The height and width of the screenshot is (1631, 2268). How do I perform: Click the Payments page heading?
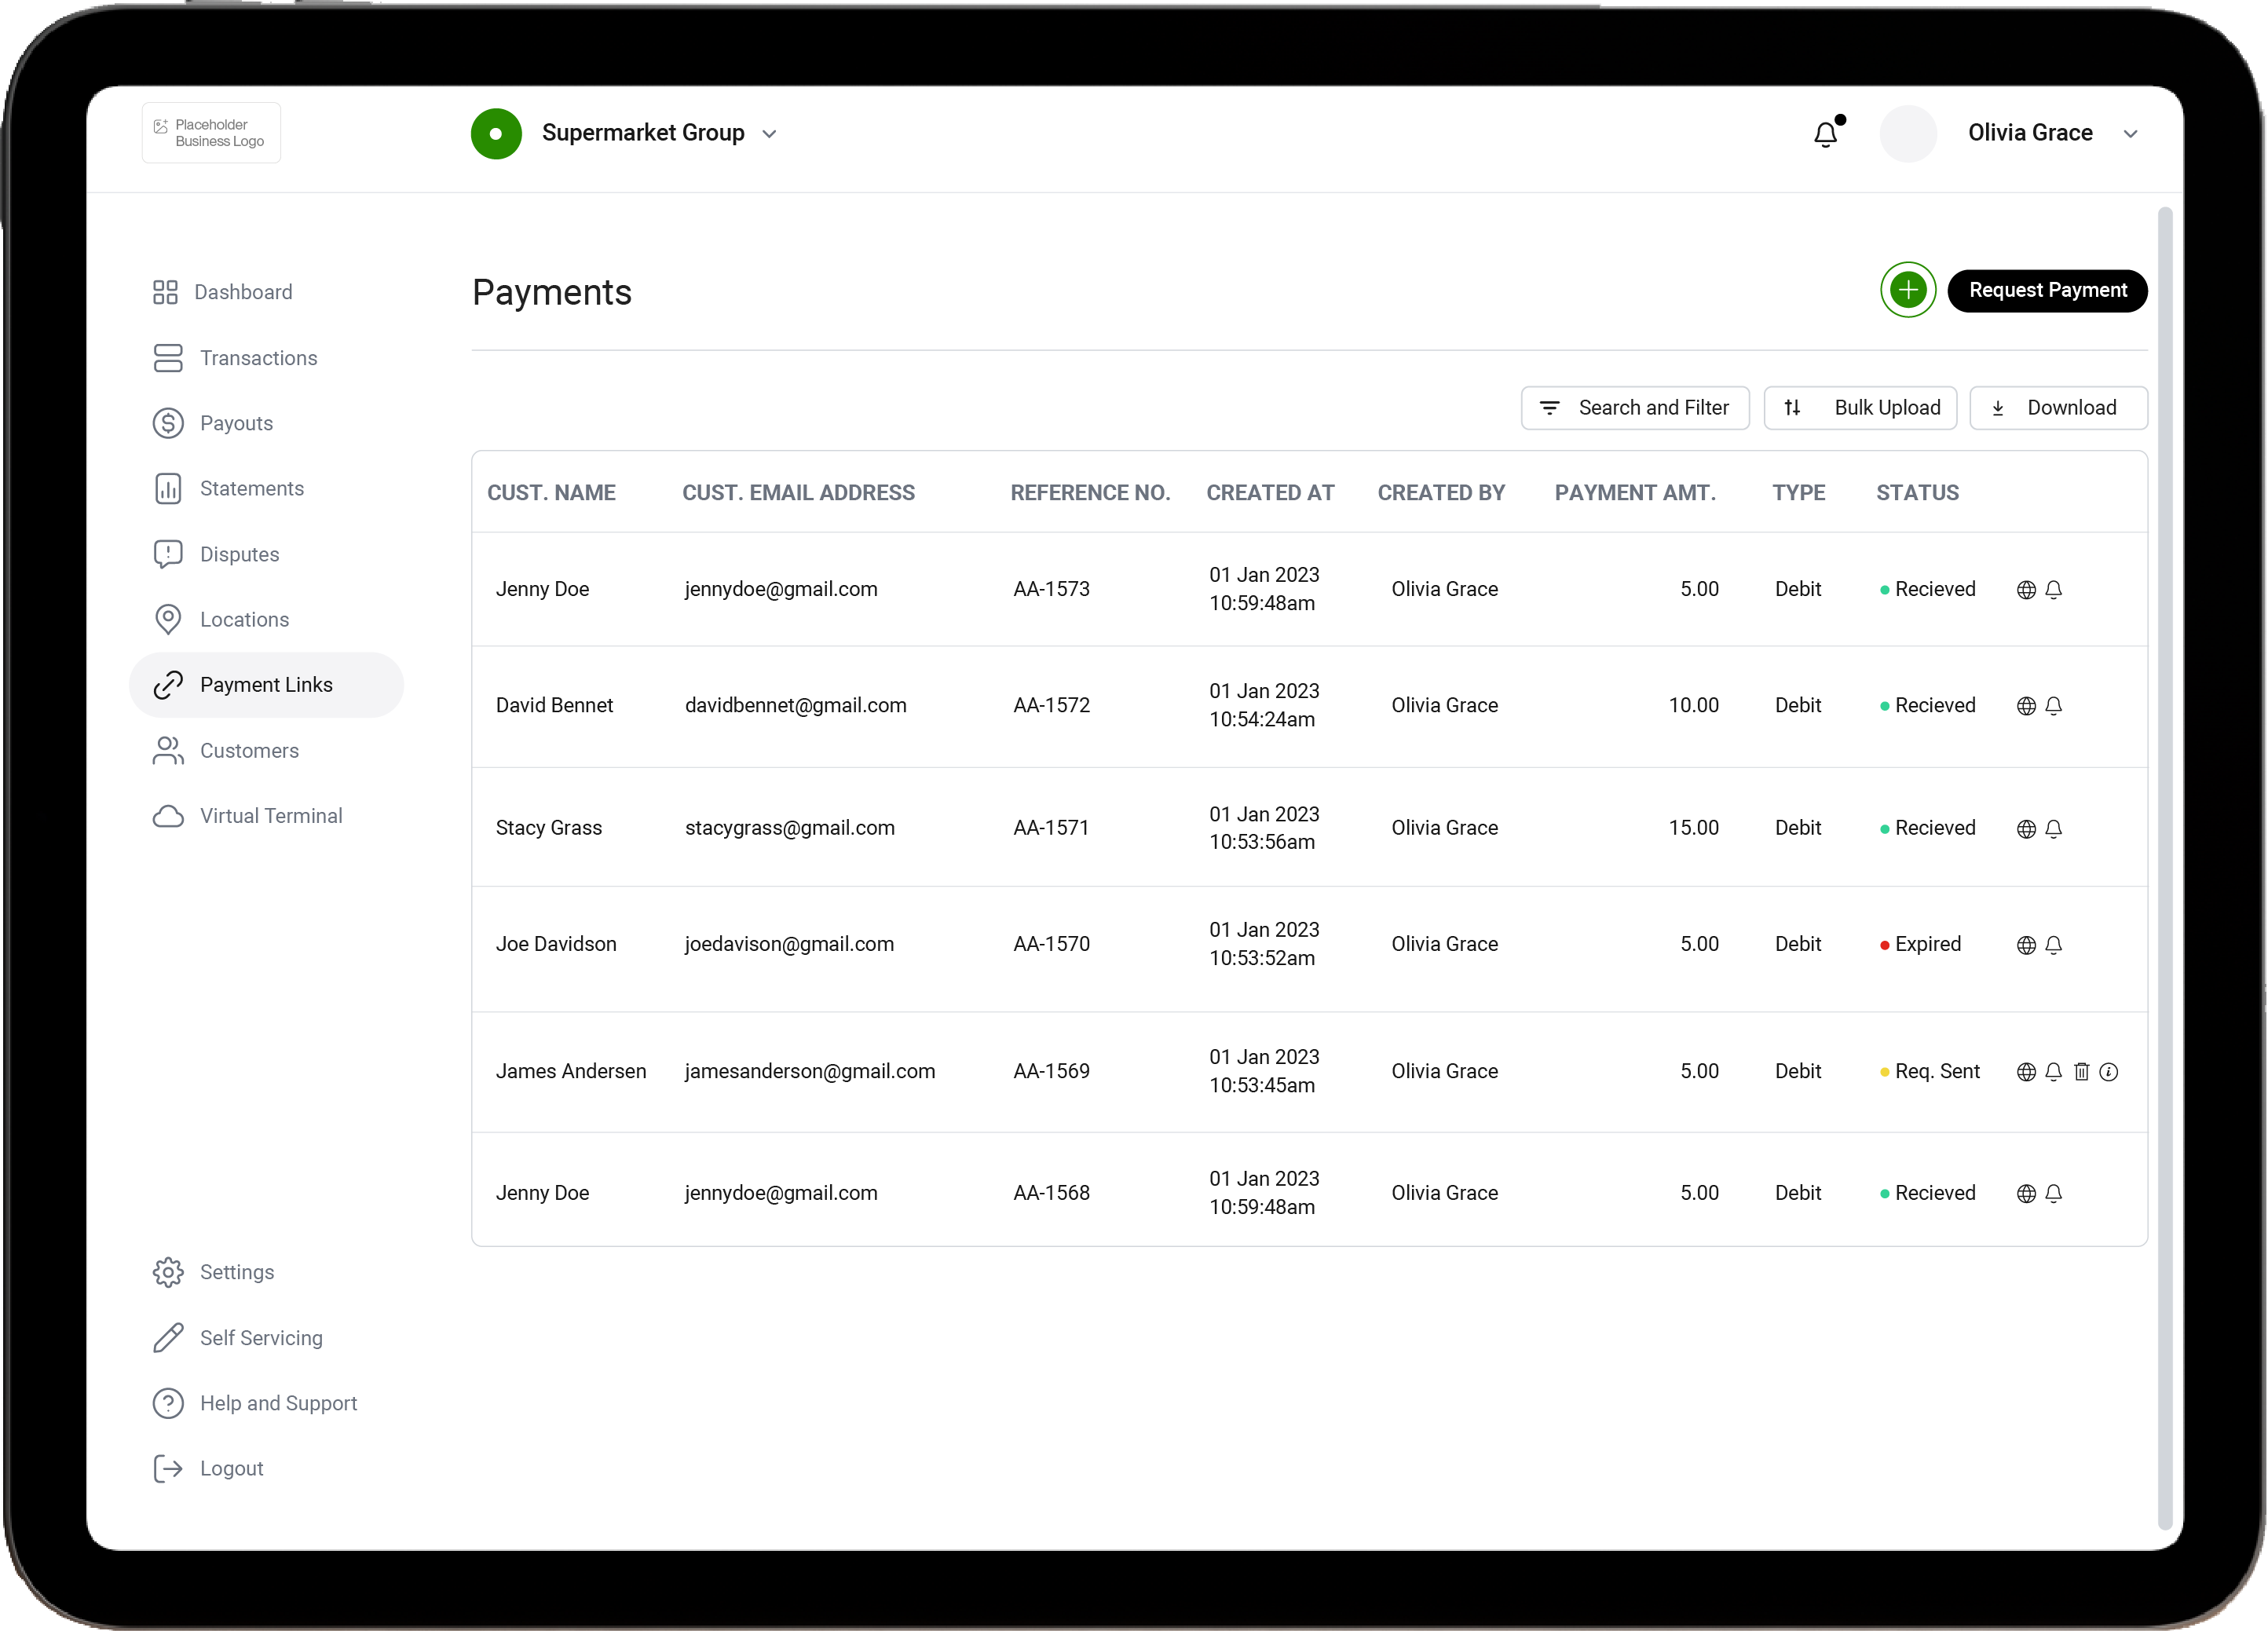click(552, 293)
